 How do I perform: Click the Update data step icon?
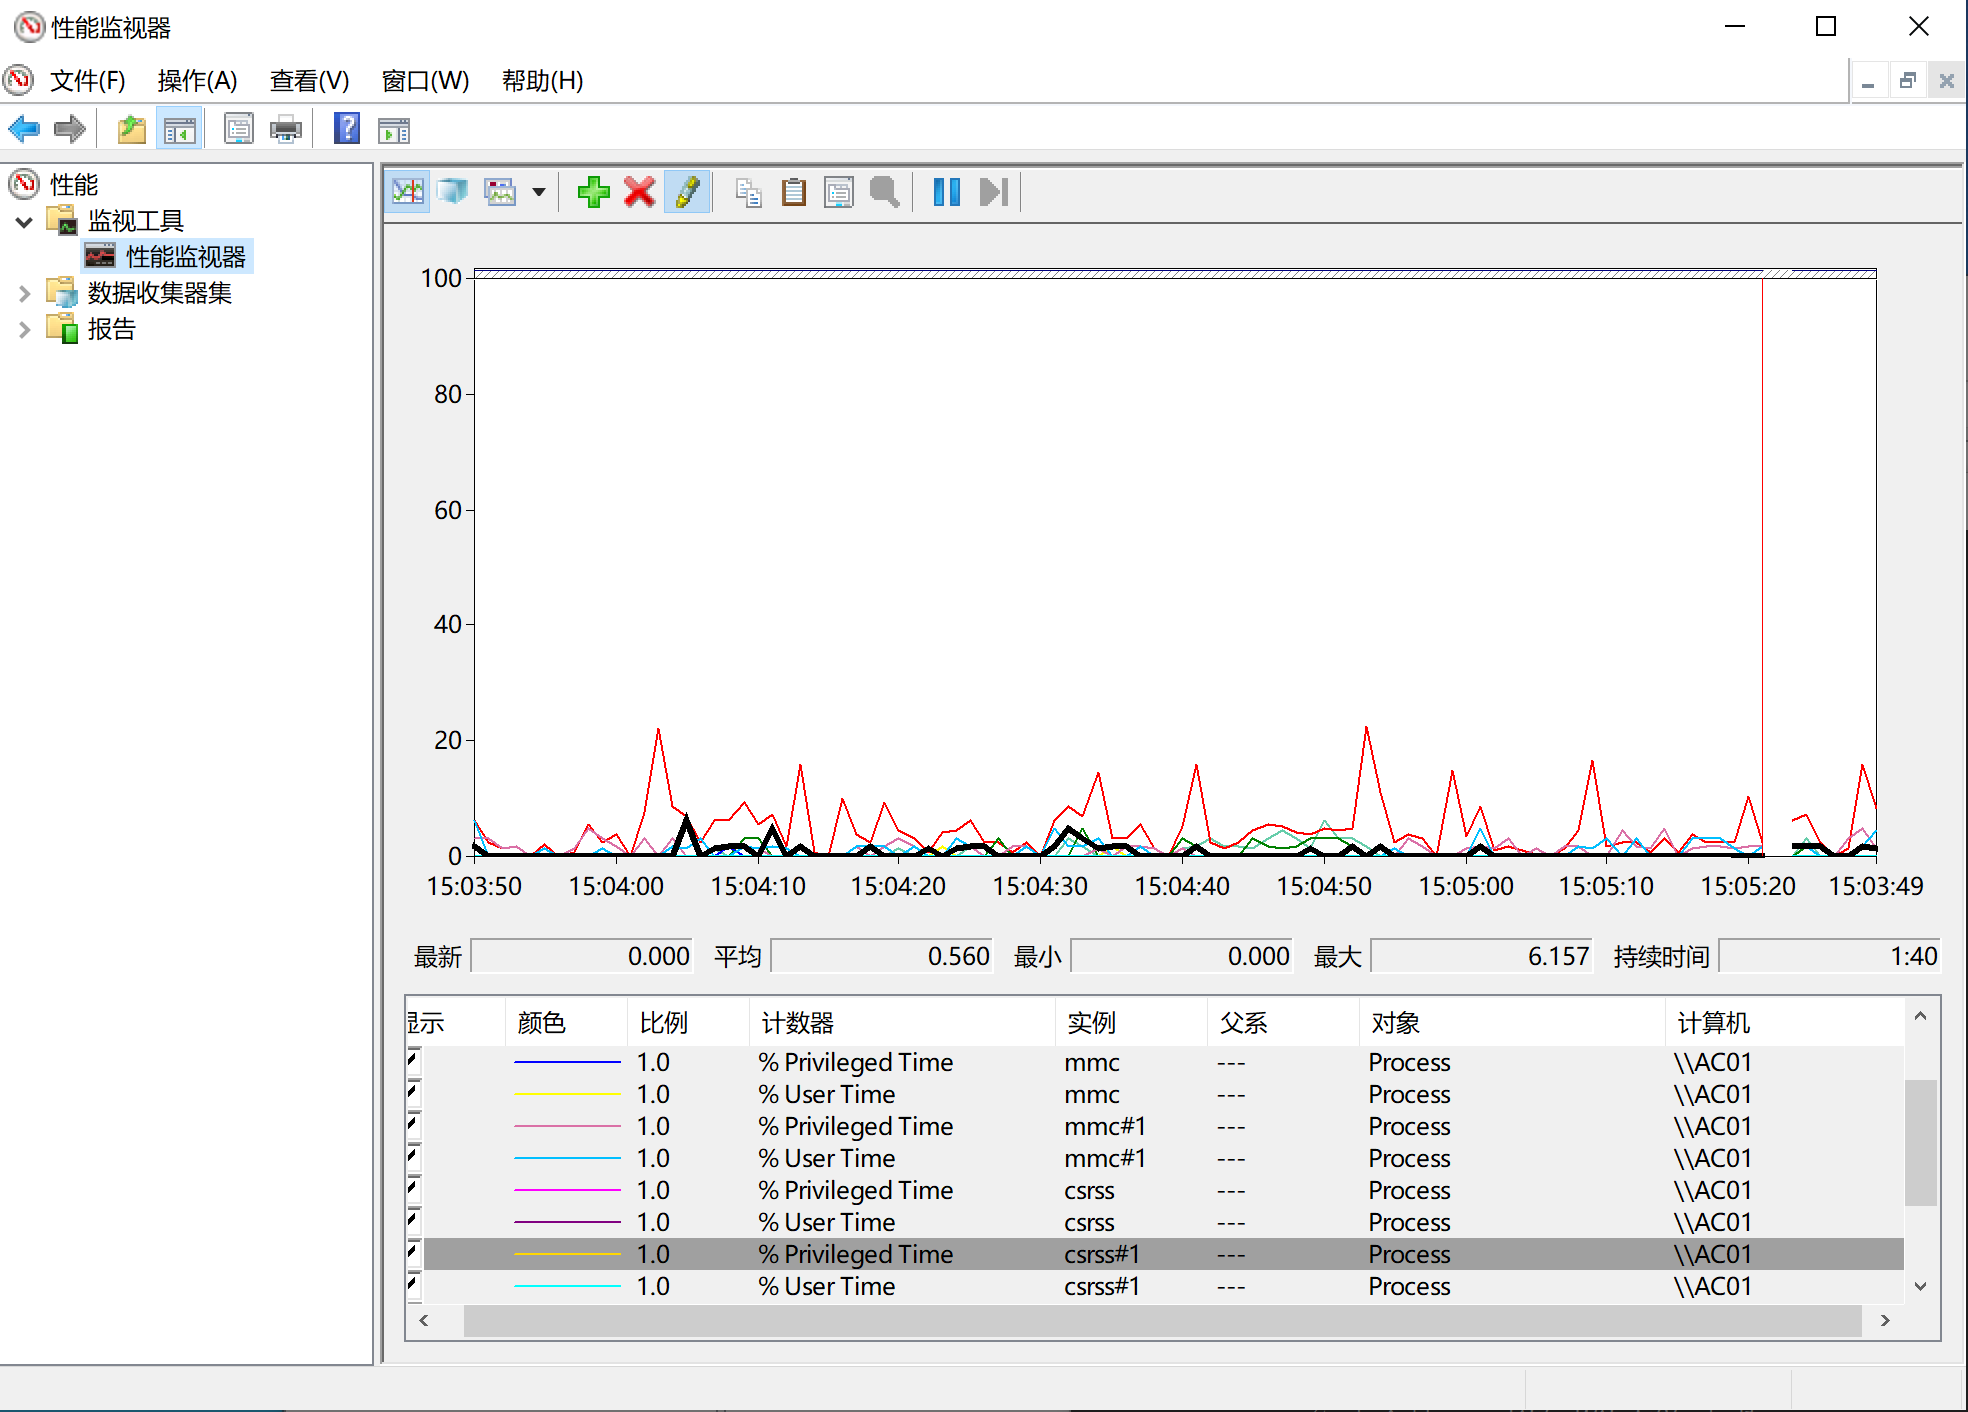(x=993, y=192)
